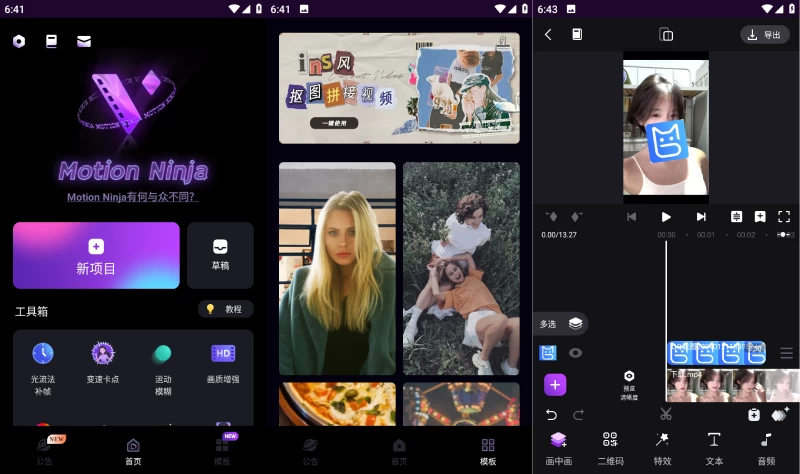The width and height of the screenshot is (800, 474).
Task: Export the video with 导出 button
Action: point(765,35)
